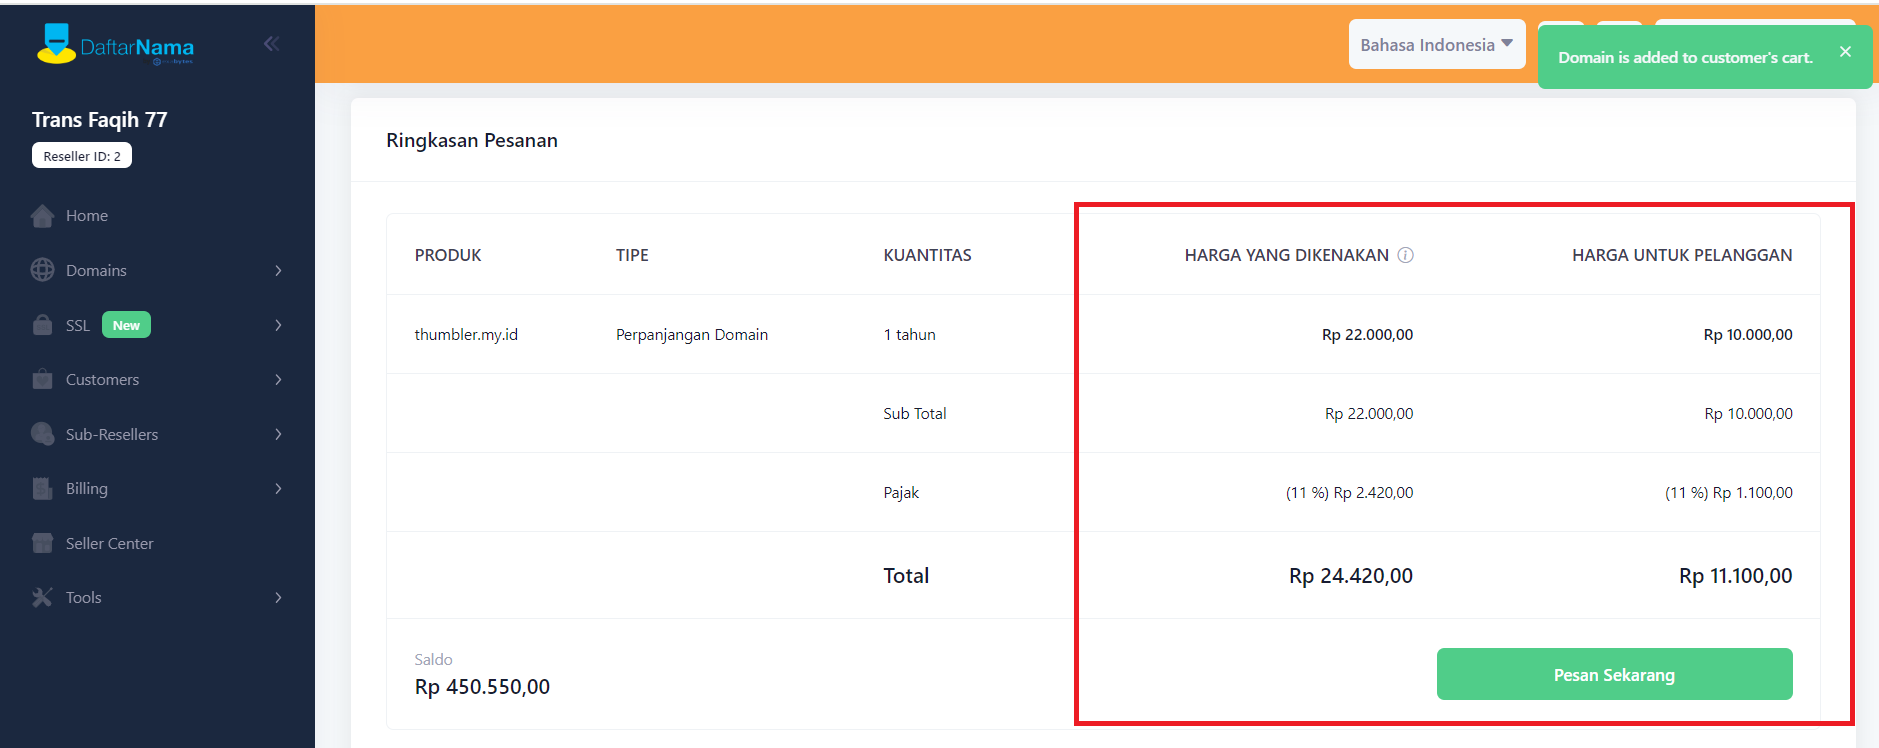Select the Sub-Resellers menu label

tap(112, 435)
